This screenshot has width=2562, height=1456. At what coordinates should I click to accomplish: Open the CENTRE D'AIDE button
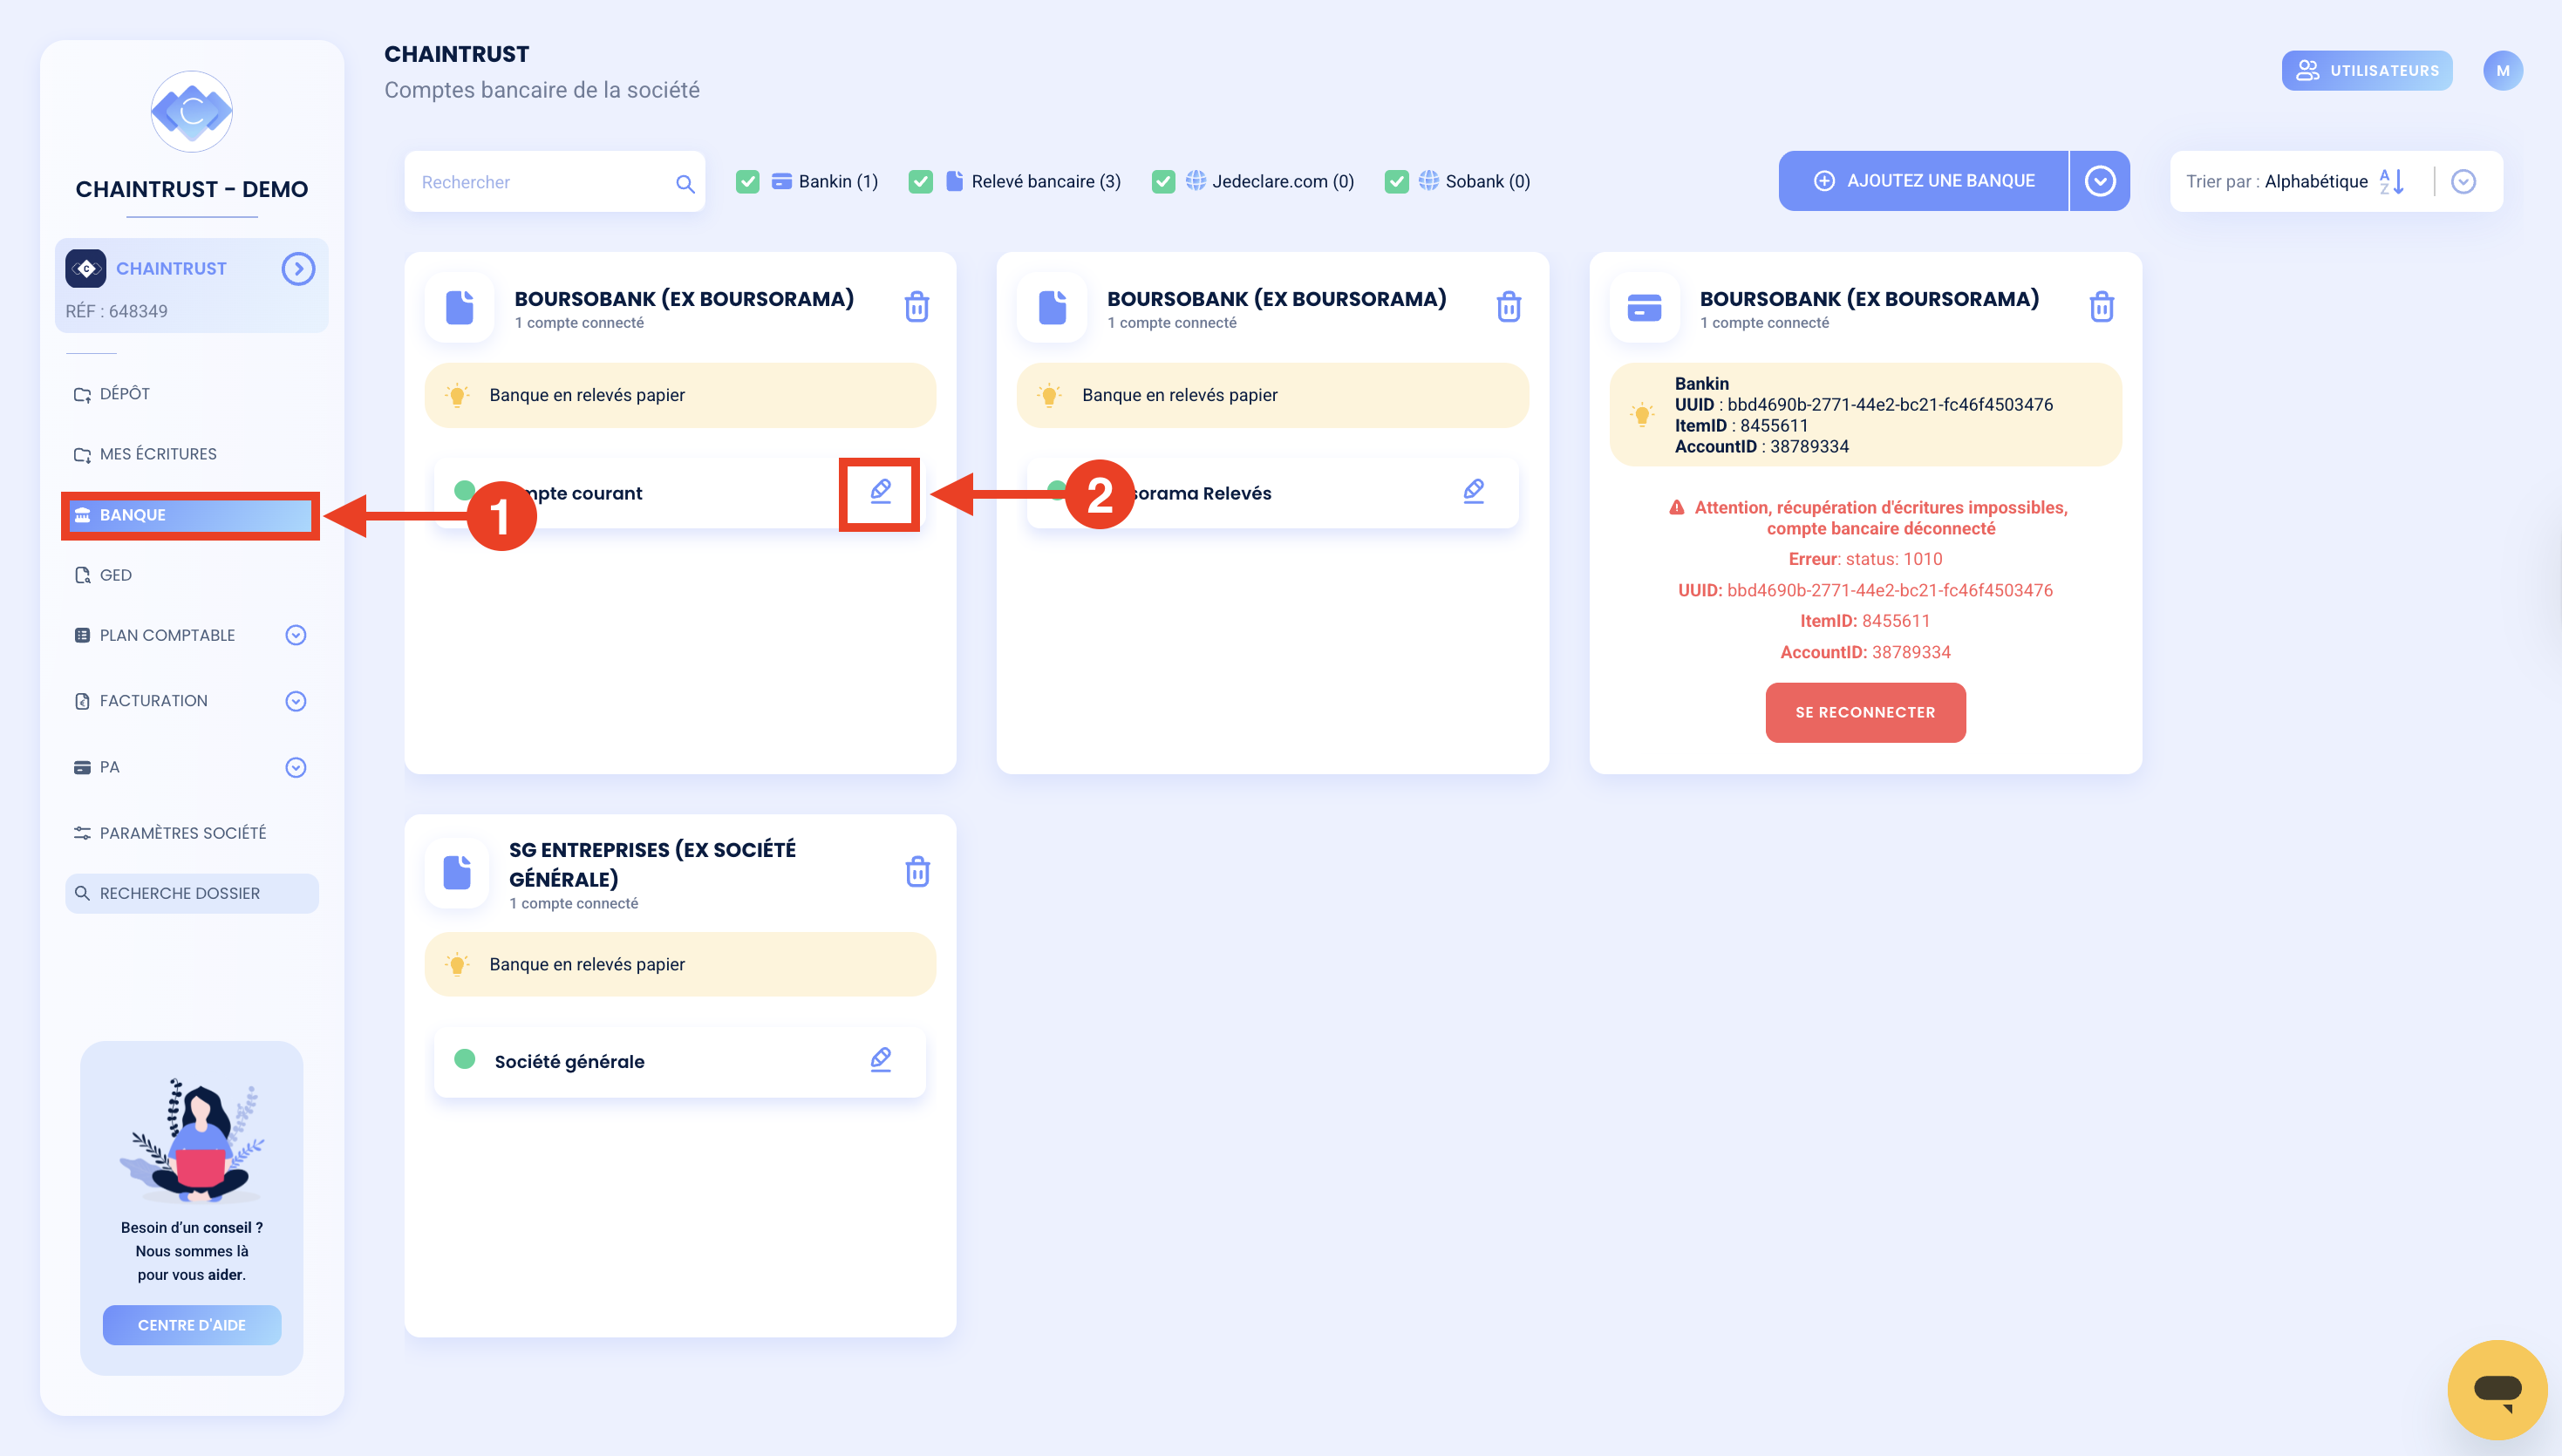(x=192, y=1325)
